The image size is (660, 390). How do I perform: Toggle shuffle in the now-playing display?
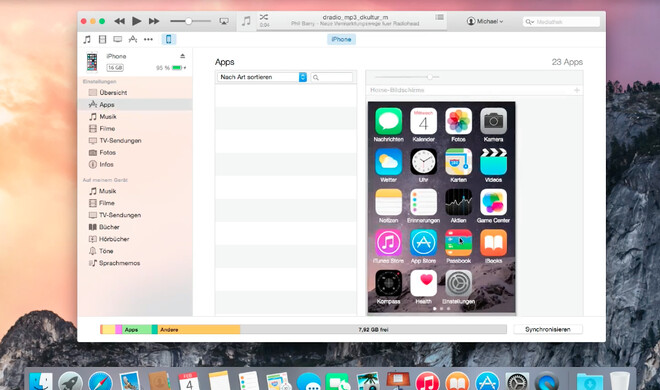(264, 17)
